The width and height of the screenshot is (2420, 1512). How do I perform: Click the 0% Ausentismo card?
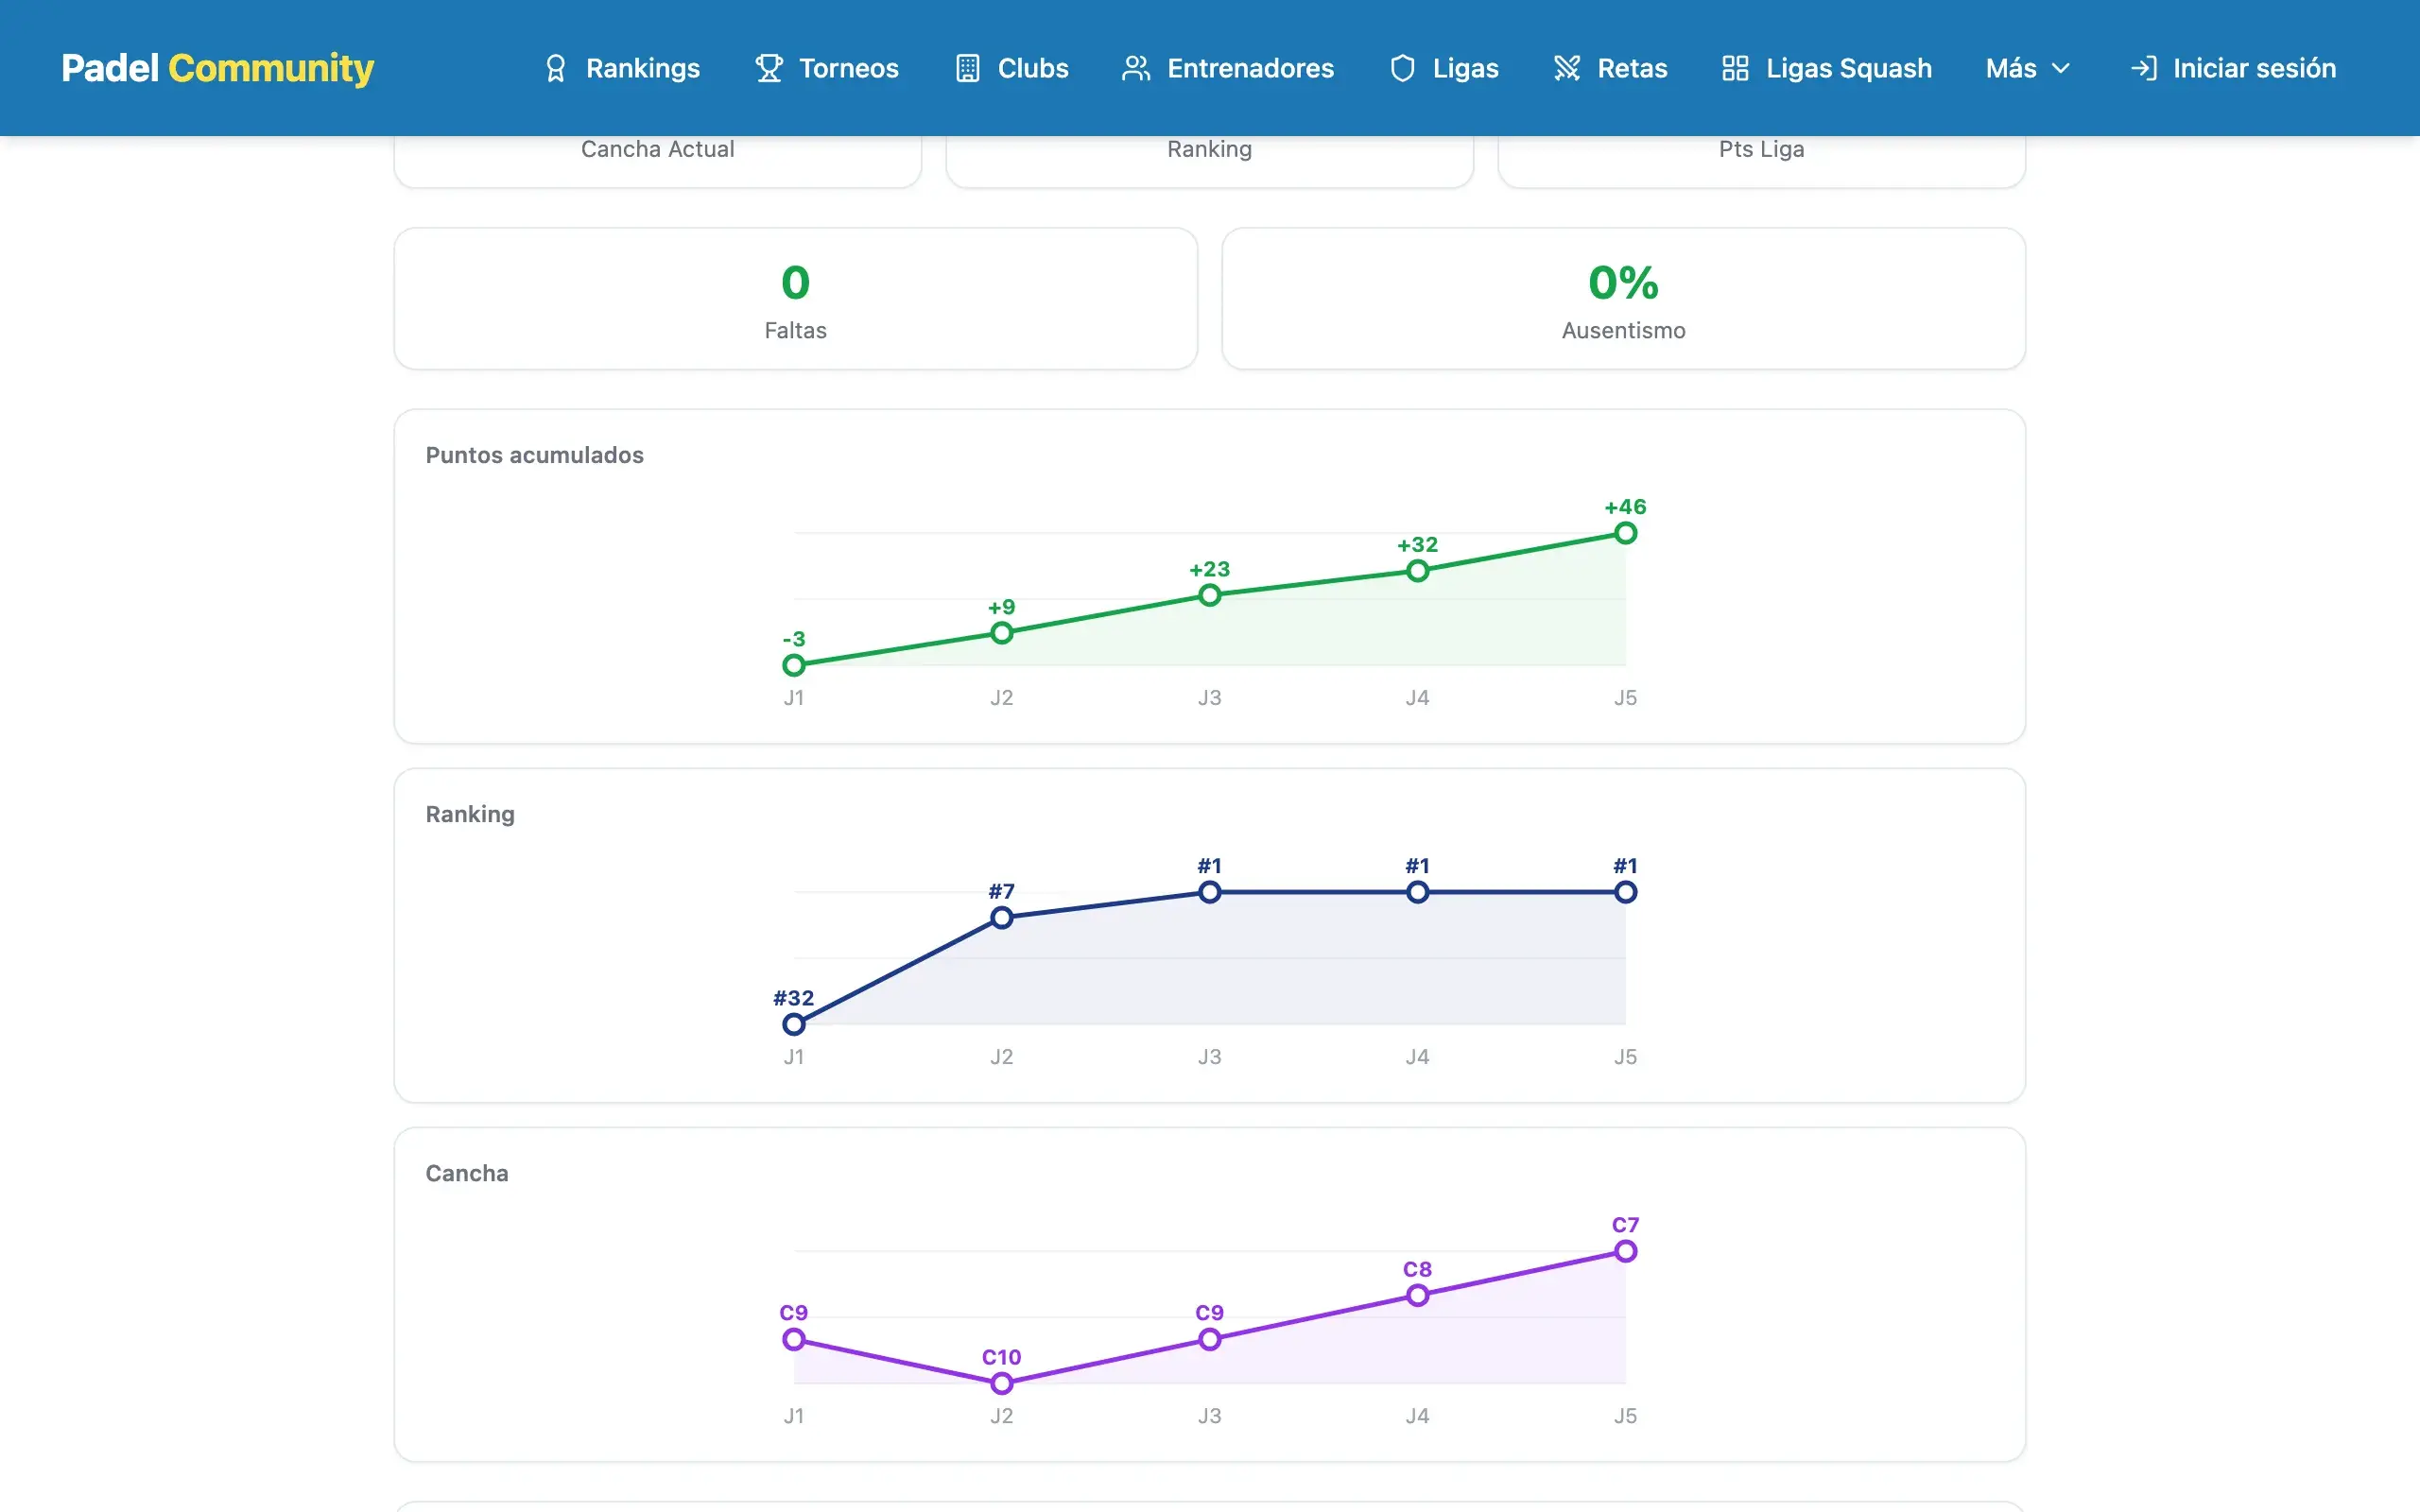pyautogui.click(x=1623, y=299)
